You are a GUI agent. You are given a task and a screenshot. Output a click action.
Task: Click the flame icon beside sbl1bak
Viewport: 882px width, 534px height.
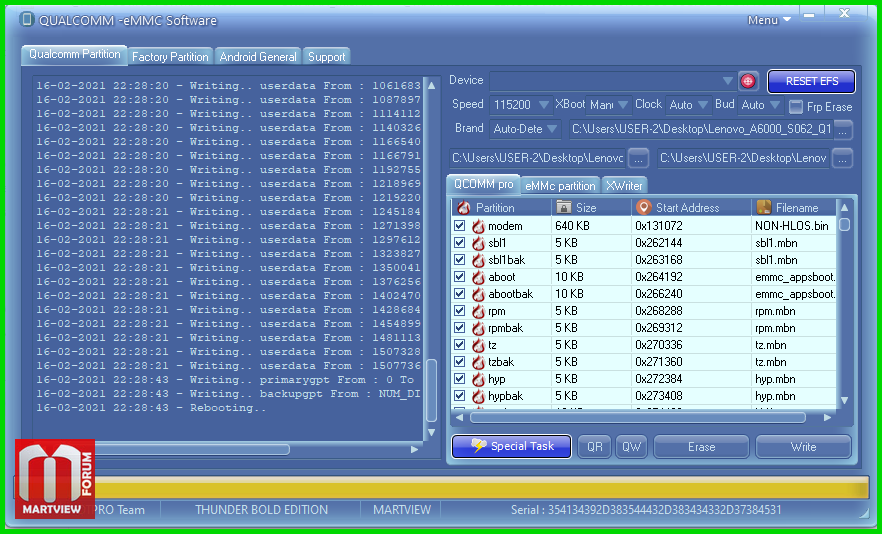tap(478, 260)
